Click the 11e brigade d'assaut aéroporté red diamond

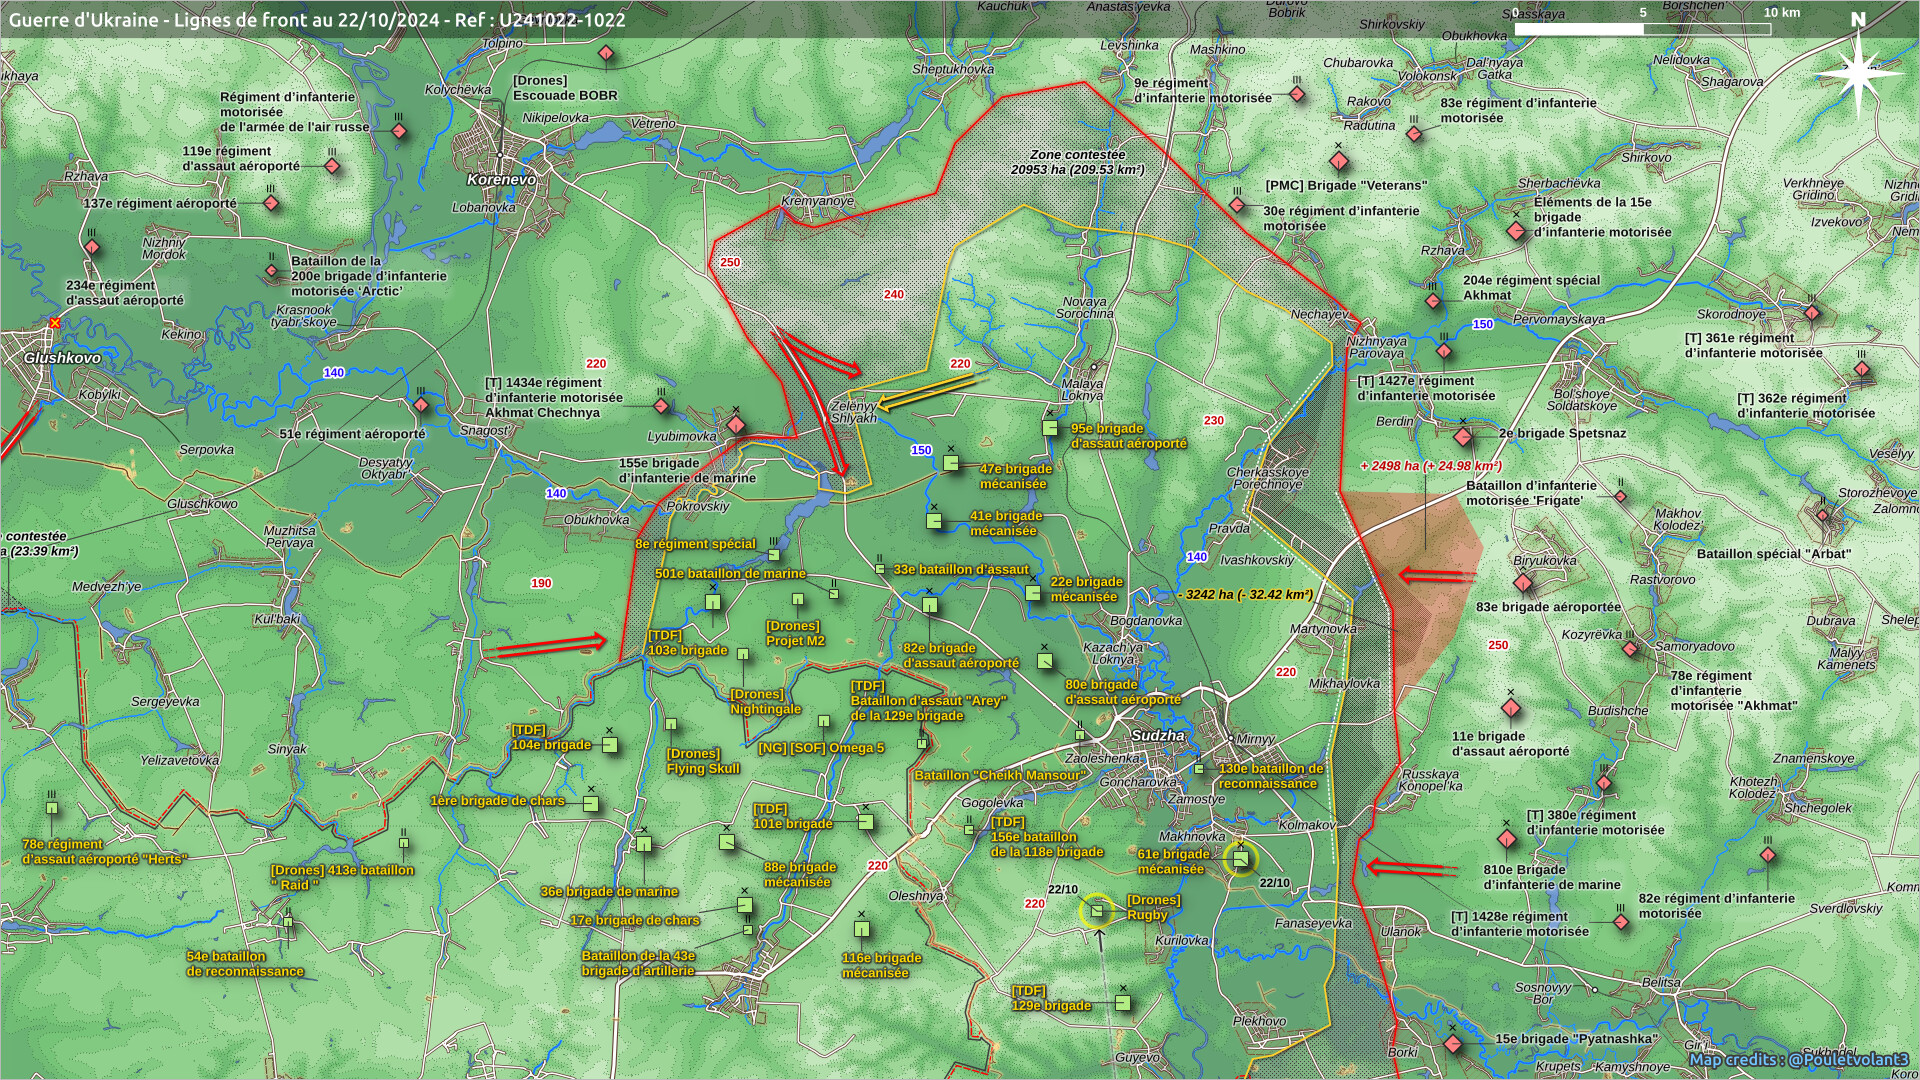tap(1511, 709)
